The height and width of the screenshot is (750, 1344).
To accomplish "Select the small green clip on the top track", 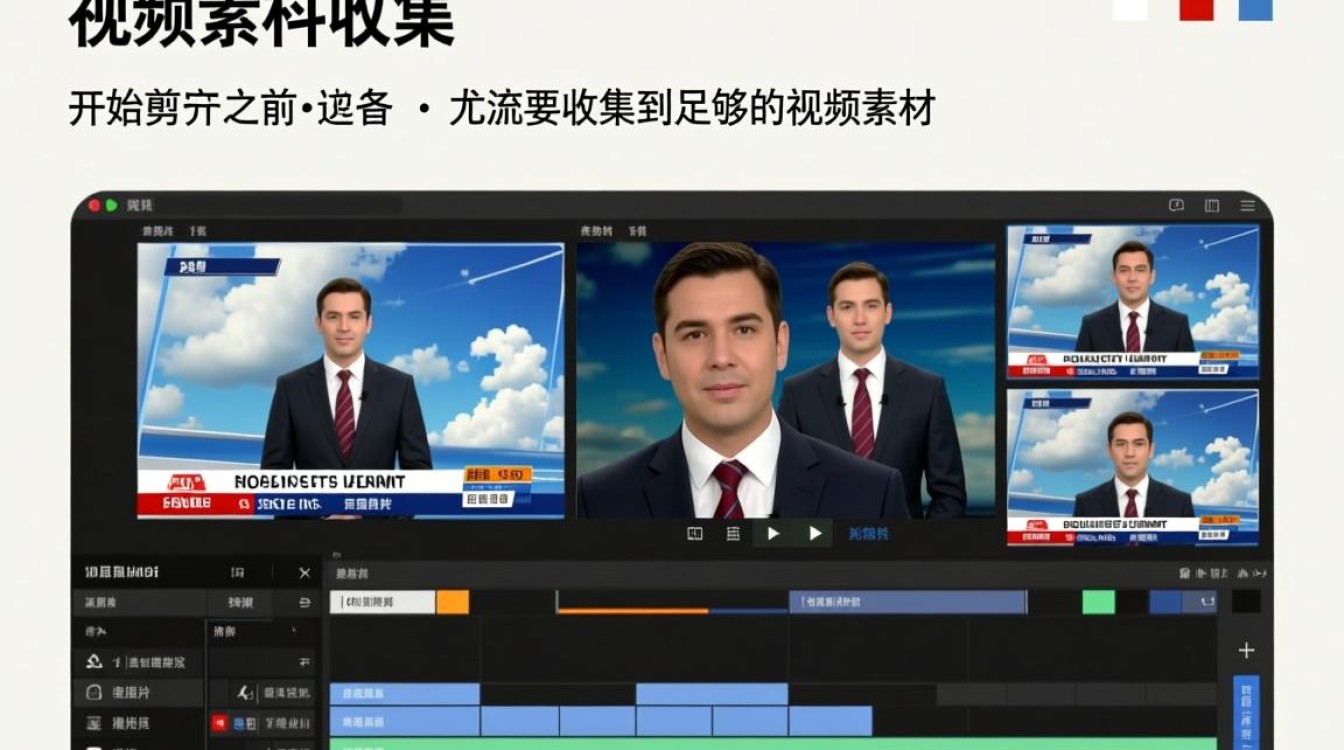I will pos(1098,602).
